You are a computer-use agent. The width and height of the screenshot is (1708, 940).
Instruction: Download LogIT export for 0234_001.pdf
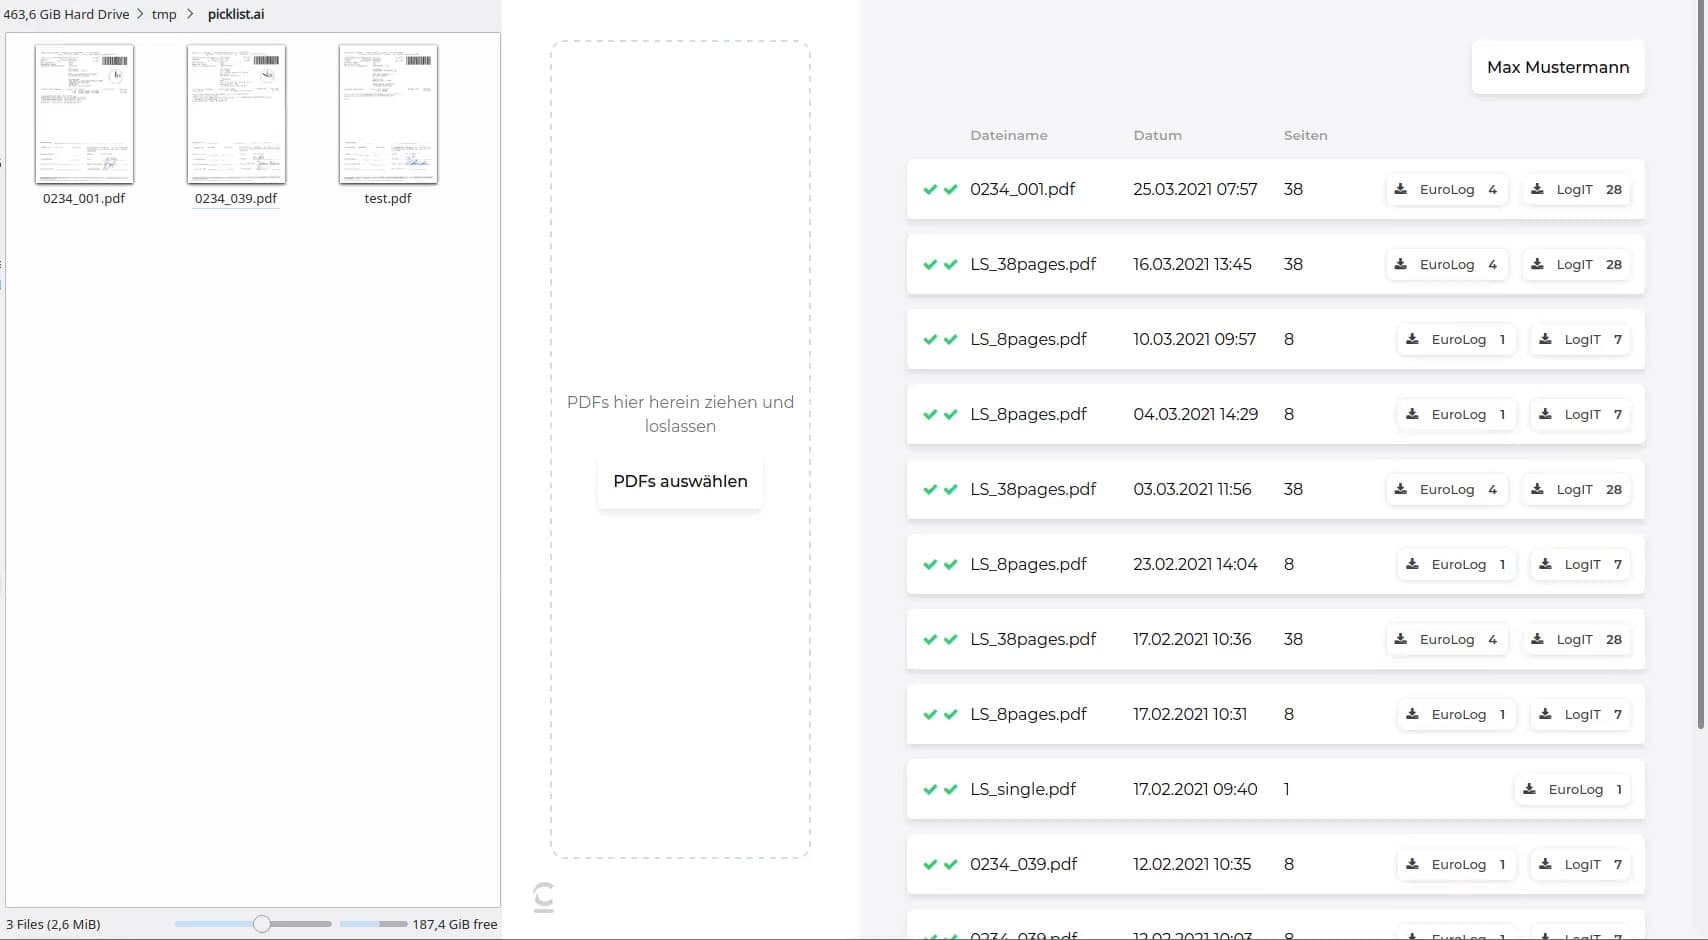click(x=1575, y=190)
